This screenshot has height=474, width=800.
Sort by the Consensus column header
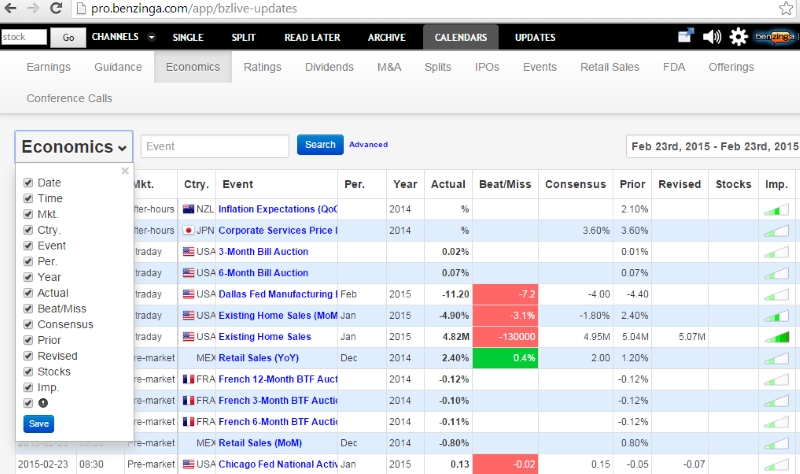tap(575, 184)
